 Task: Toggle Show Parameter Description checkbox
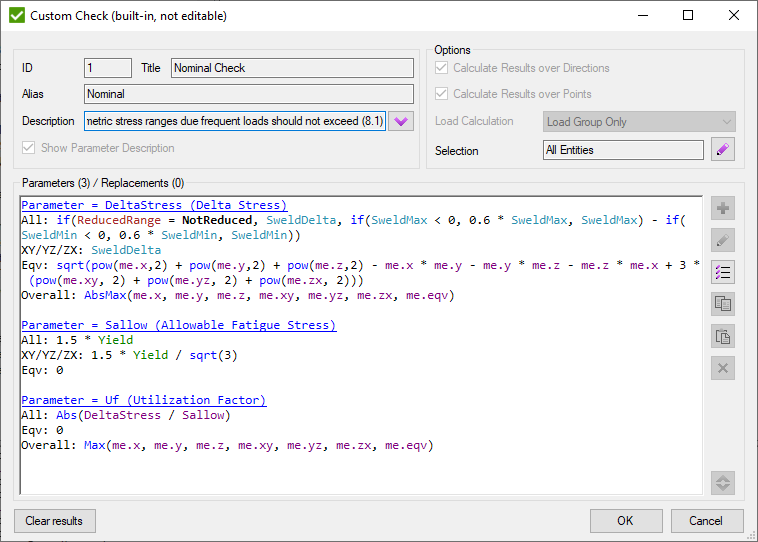[29, 148]
